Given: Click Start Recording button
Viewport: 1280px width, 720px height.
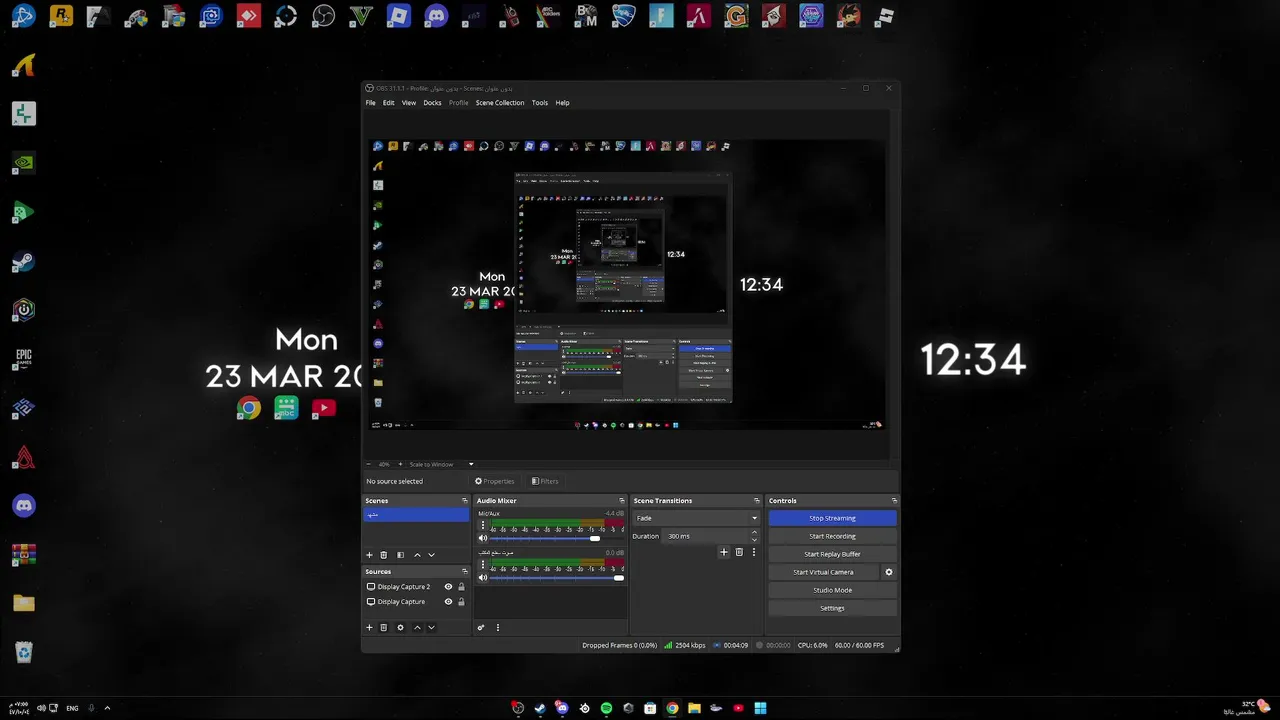Looking at the screenshot, I should pos(832,536).
